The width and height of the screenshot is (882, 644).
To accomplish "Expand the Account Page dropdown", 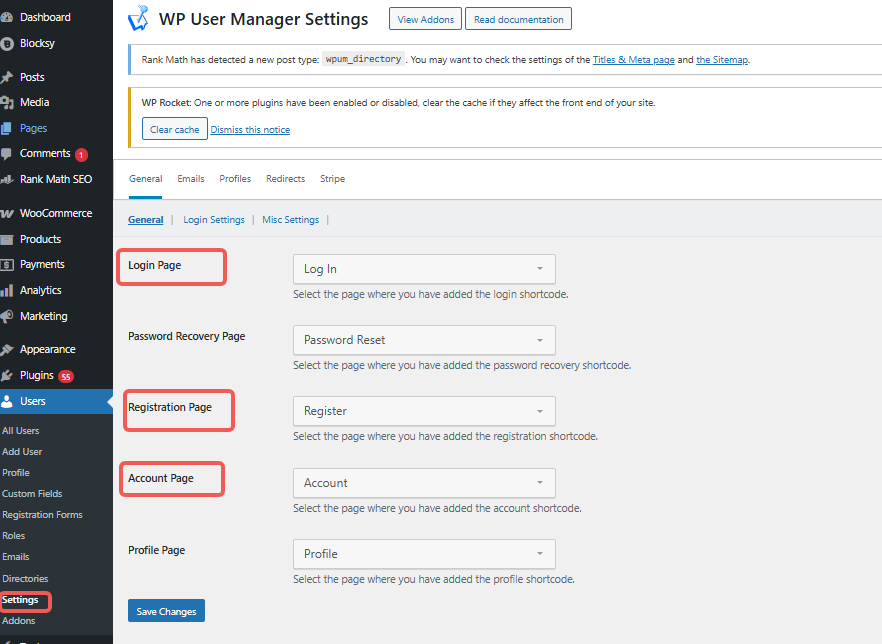I will click(424, 483).
